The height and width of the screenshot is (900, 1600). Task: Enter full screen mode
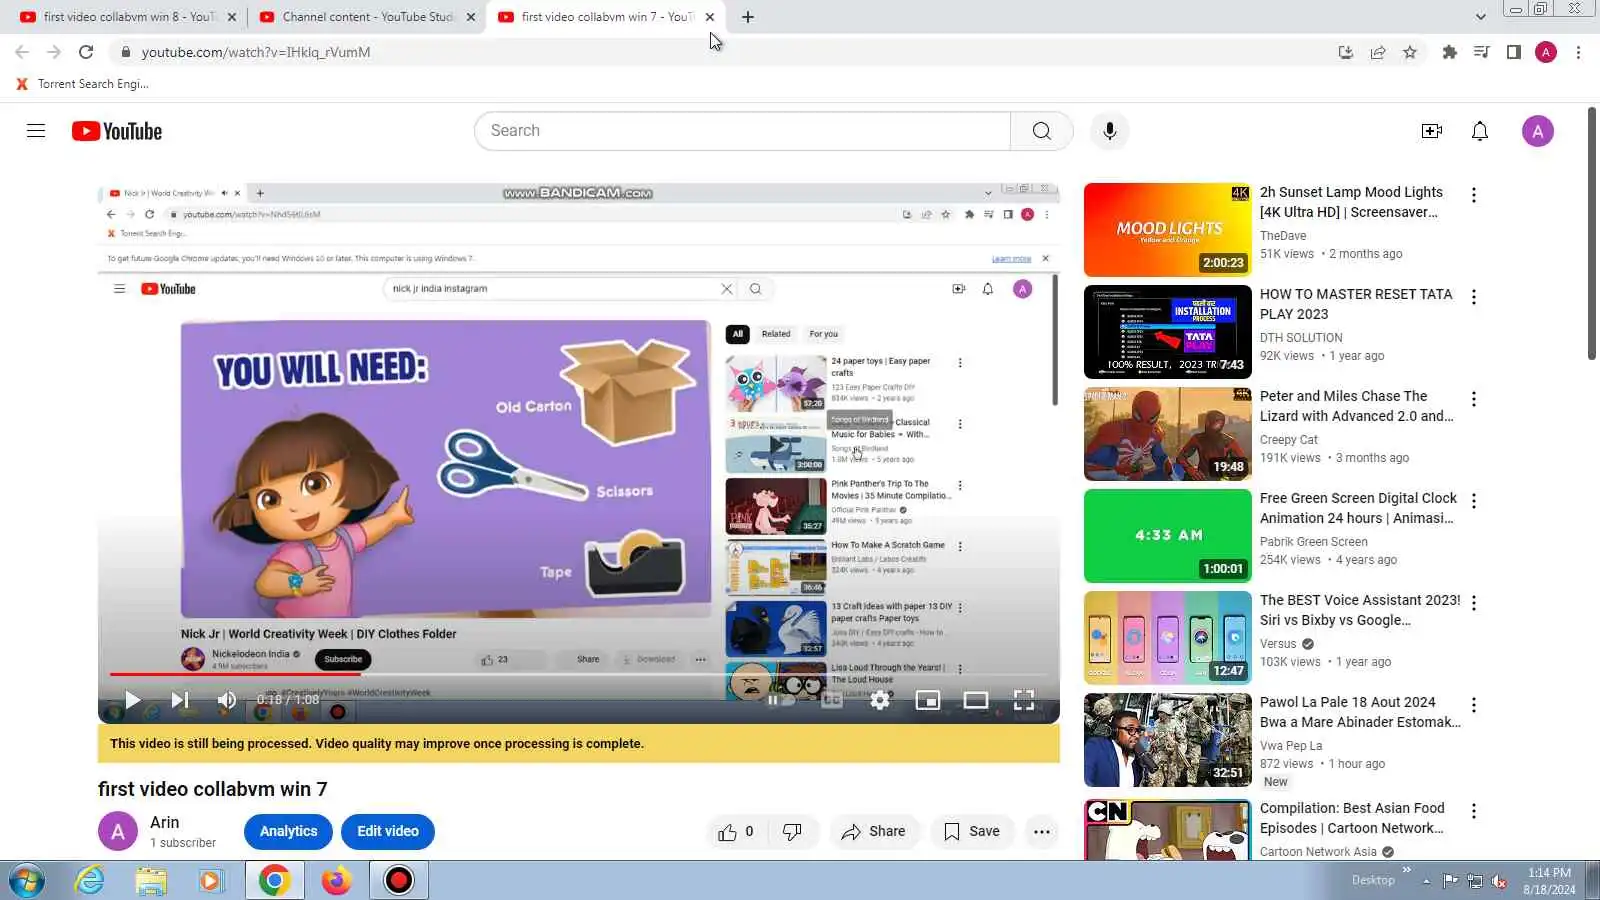1024,700
